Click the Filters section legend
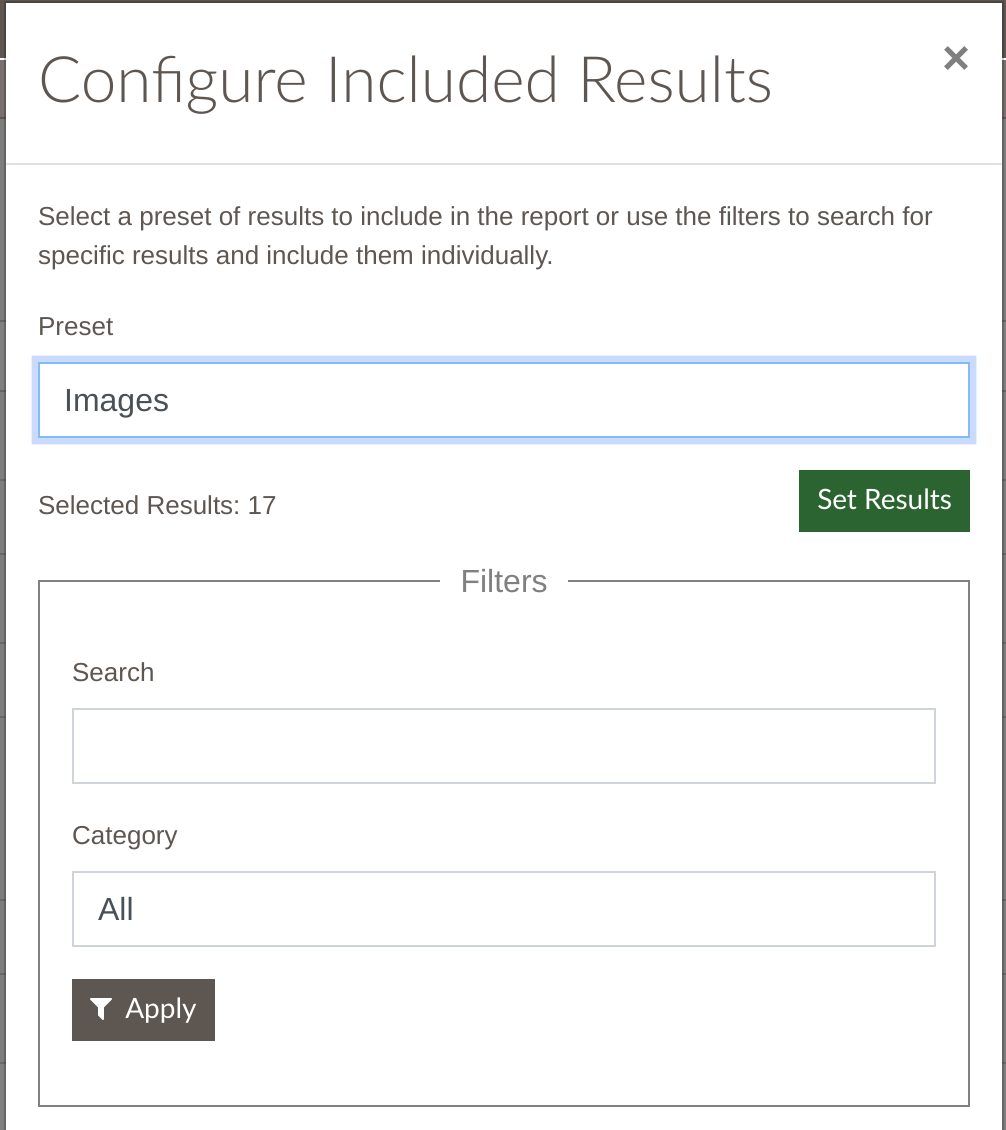Viewport: 1006px width, 1130px height. (504, 582)
